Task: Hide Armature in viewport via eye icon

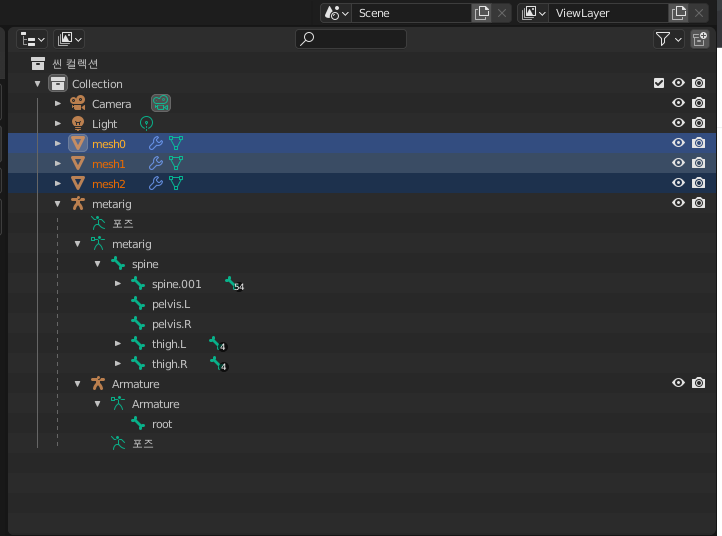Action: (678, 383)
